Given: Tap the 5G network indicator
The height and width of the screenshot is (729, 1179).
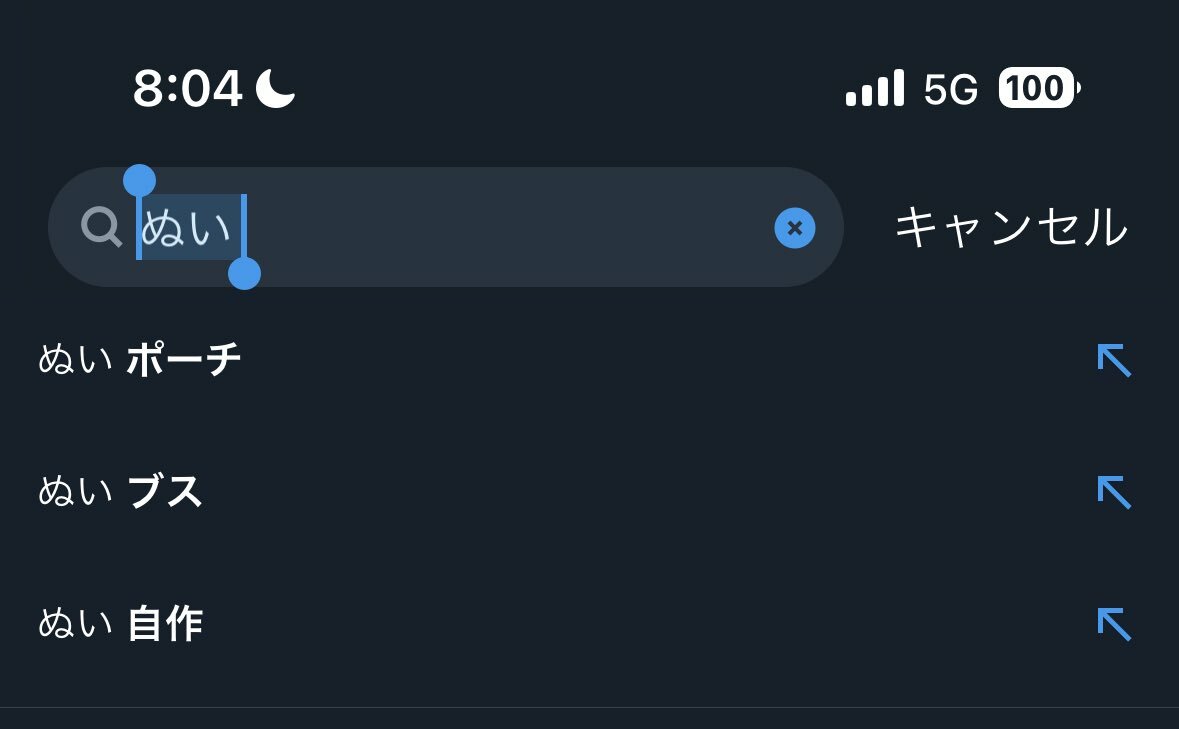Looking at the screenshot, I should click(950, 89).
